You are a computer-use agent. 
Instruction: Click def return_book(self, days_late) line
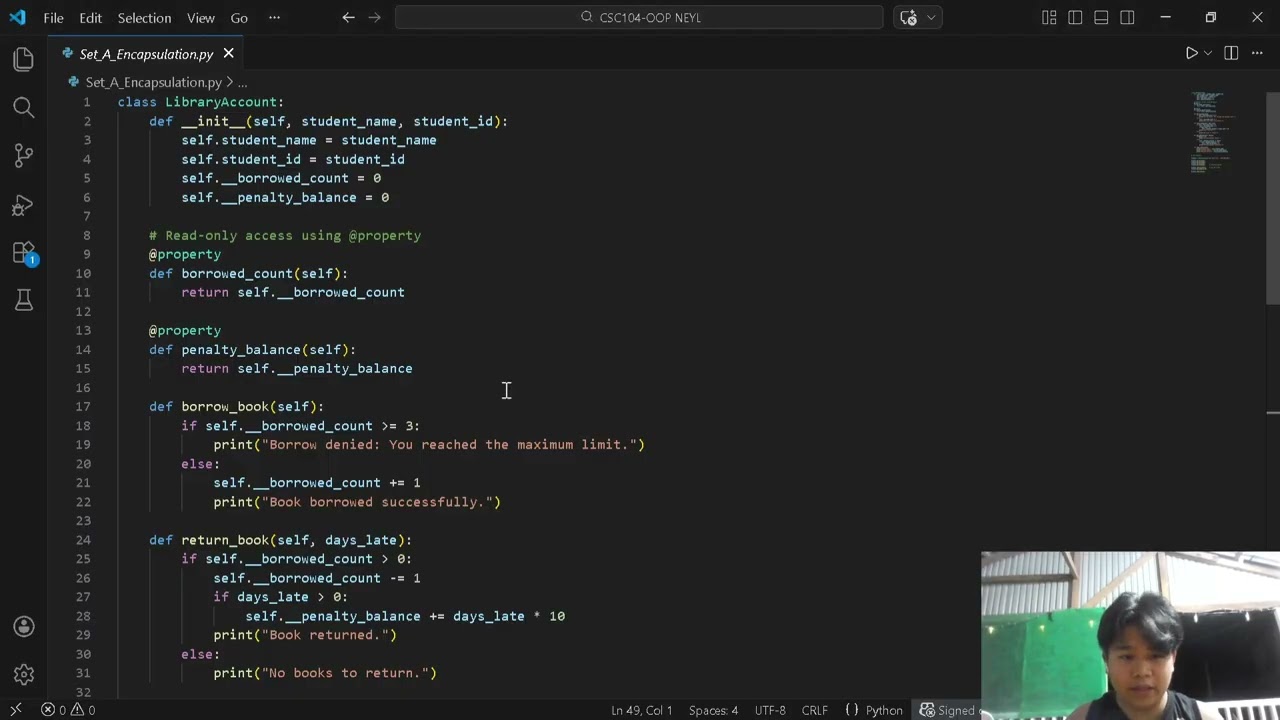[x=280, y=540]
